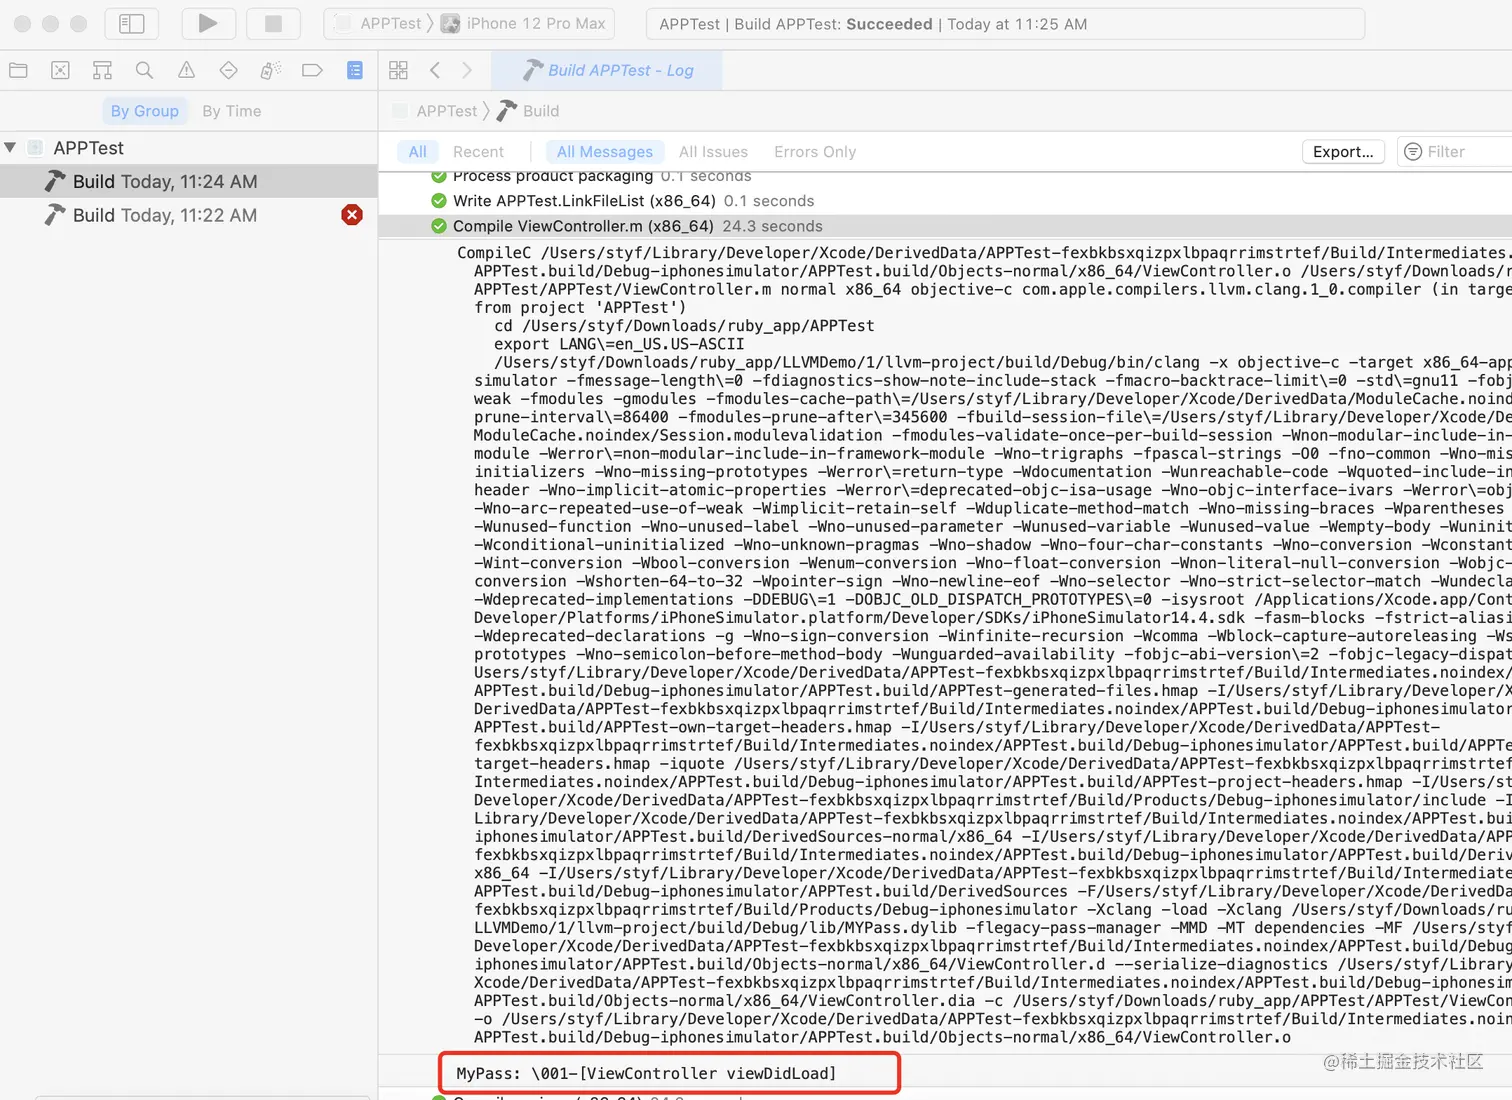The height and width of the screenshot is (1100, 1512).
Task: Toggle the navigator sidebar button
Action: click(x=132, y=23)
